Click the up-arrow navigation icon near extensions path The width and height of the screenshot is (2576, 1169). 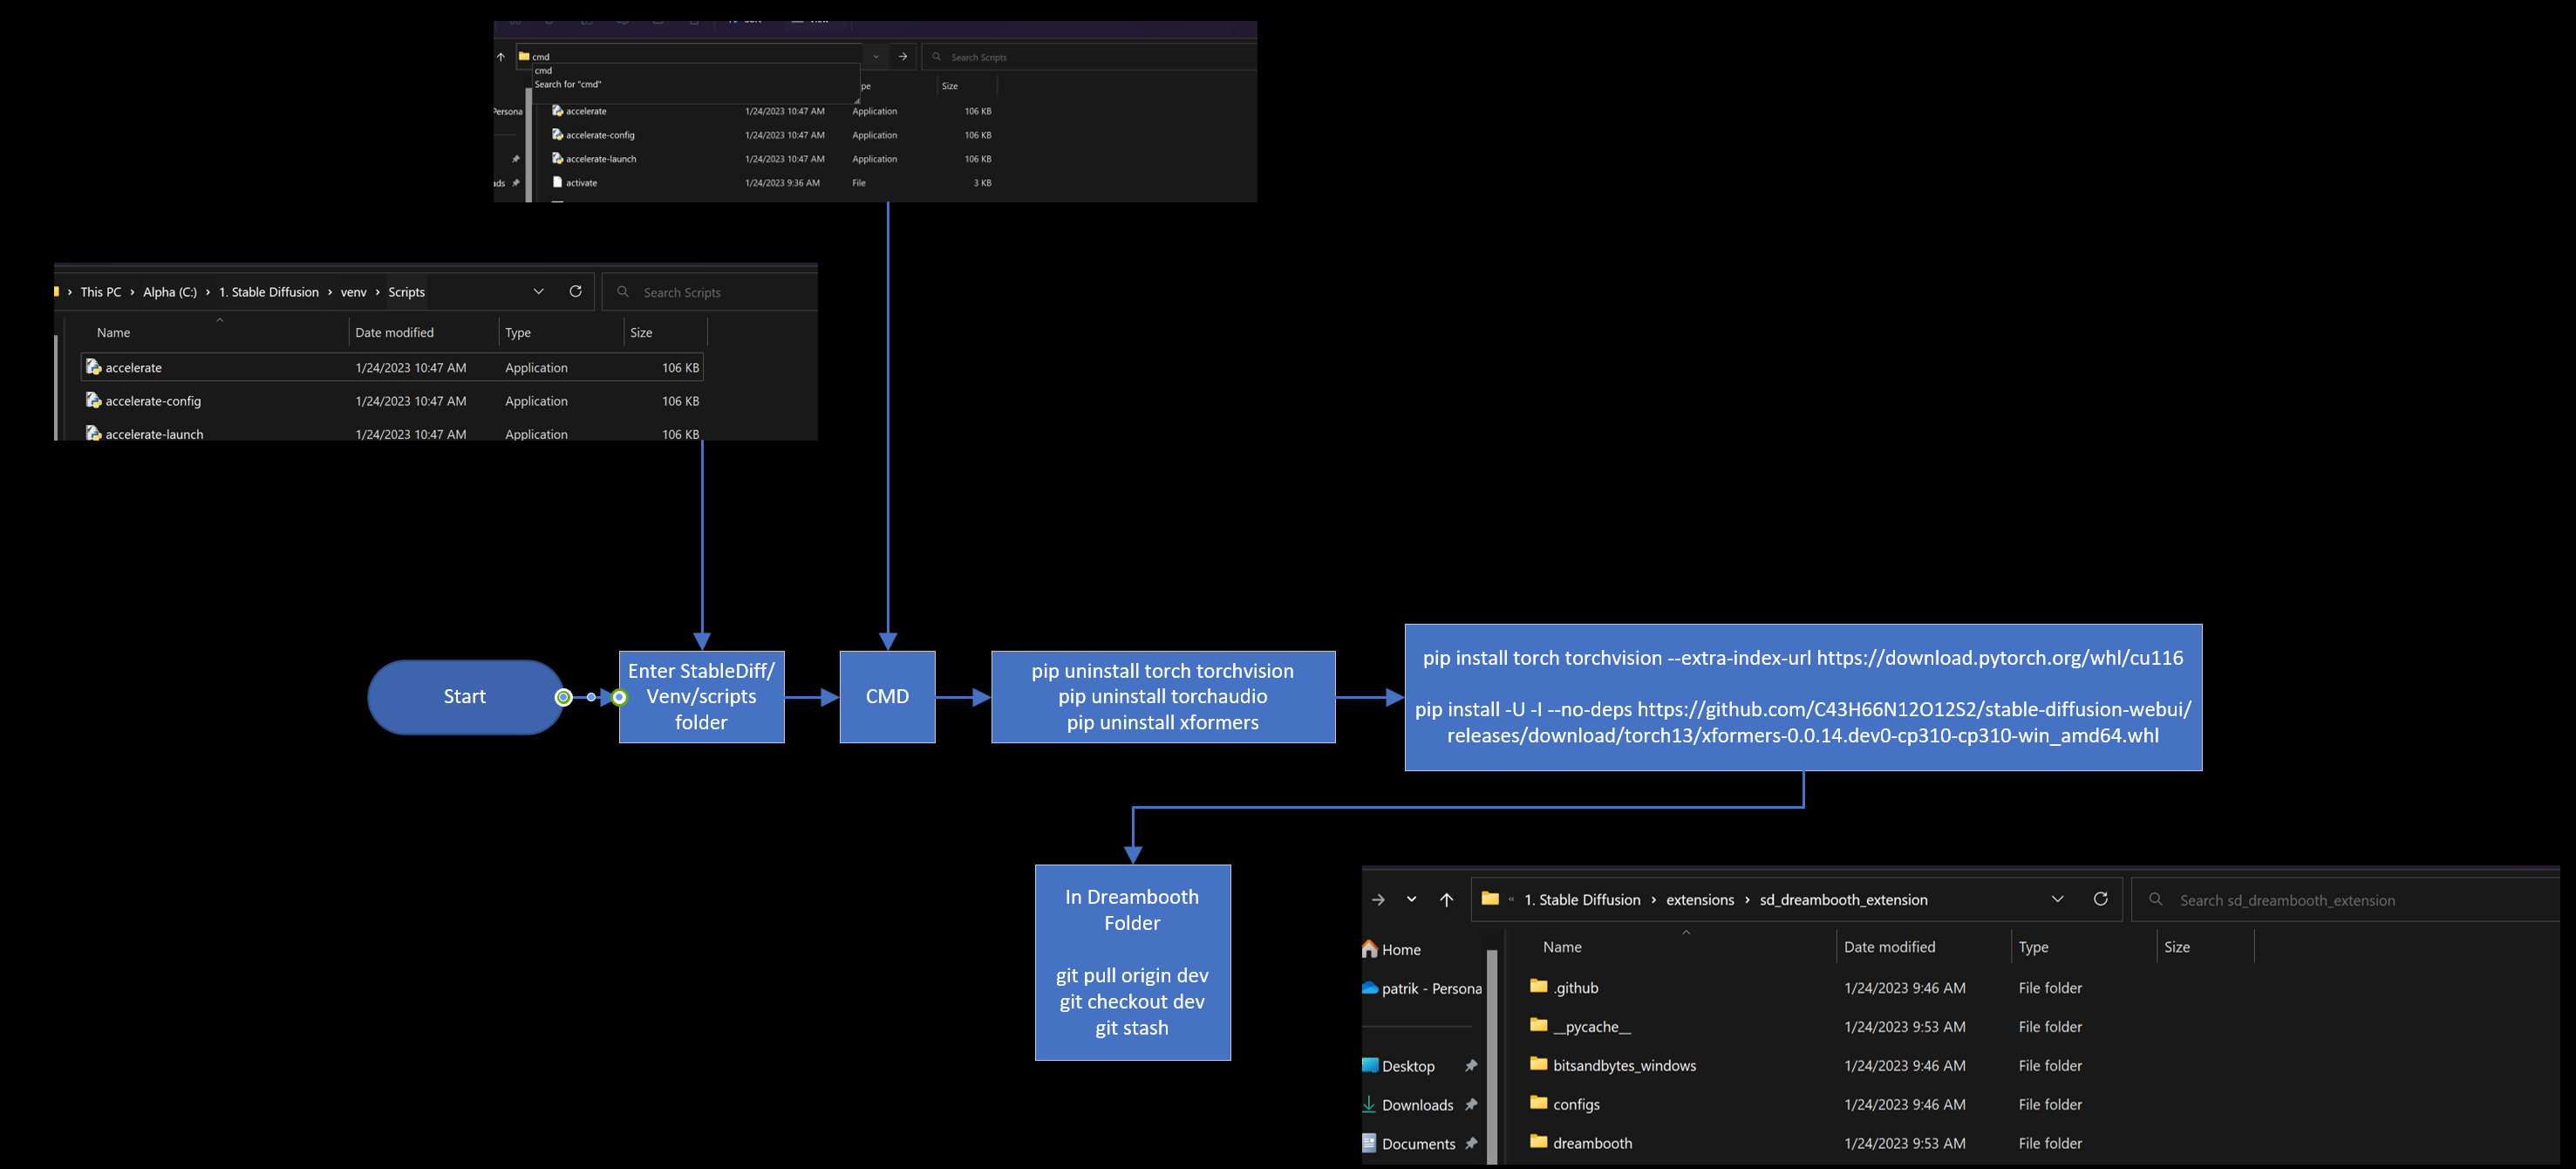point(1446,900)
